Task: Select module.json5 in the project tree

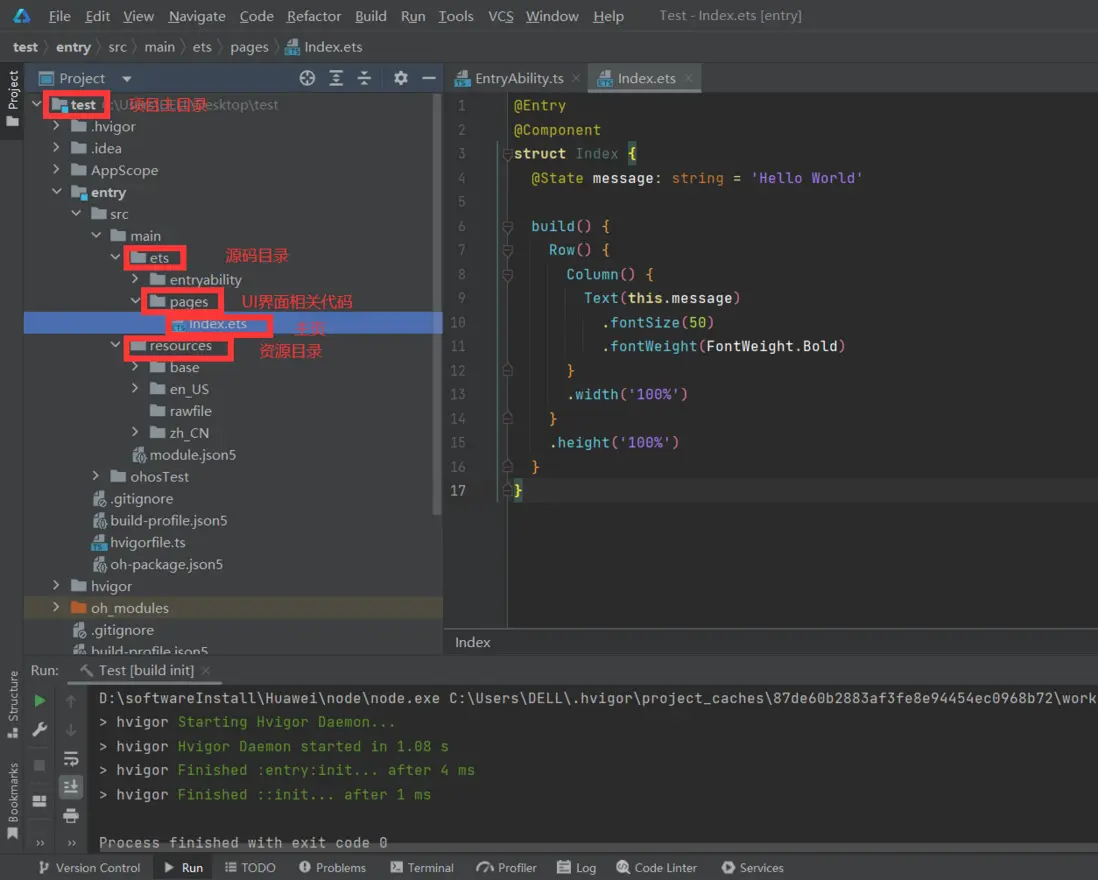Action: (192, 455)
